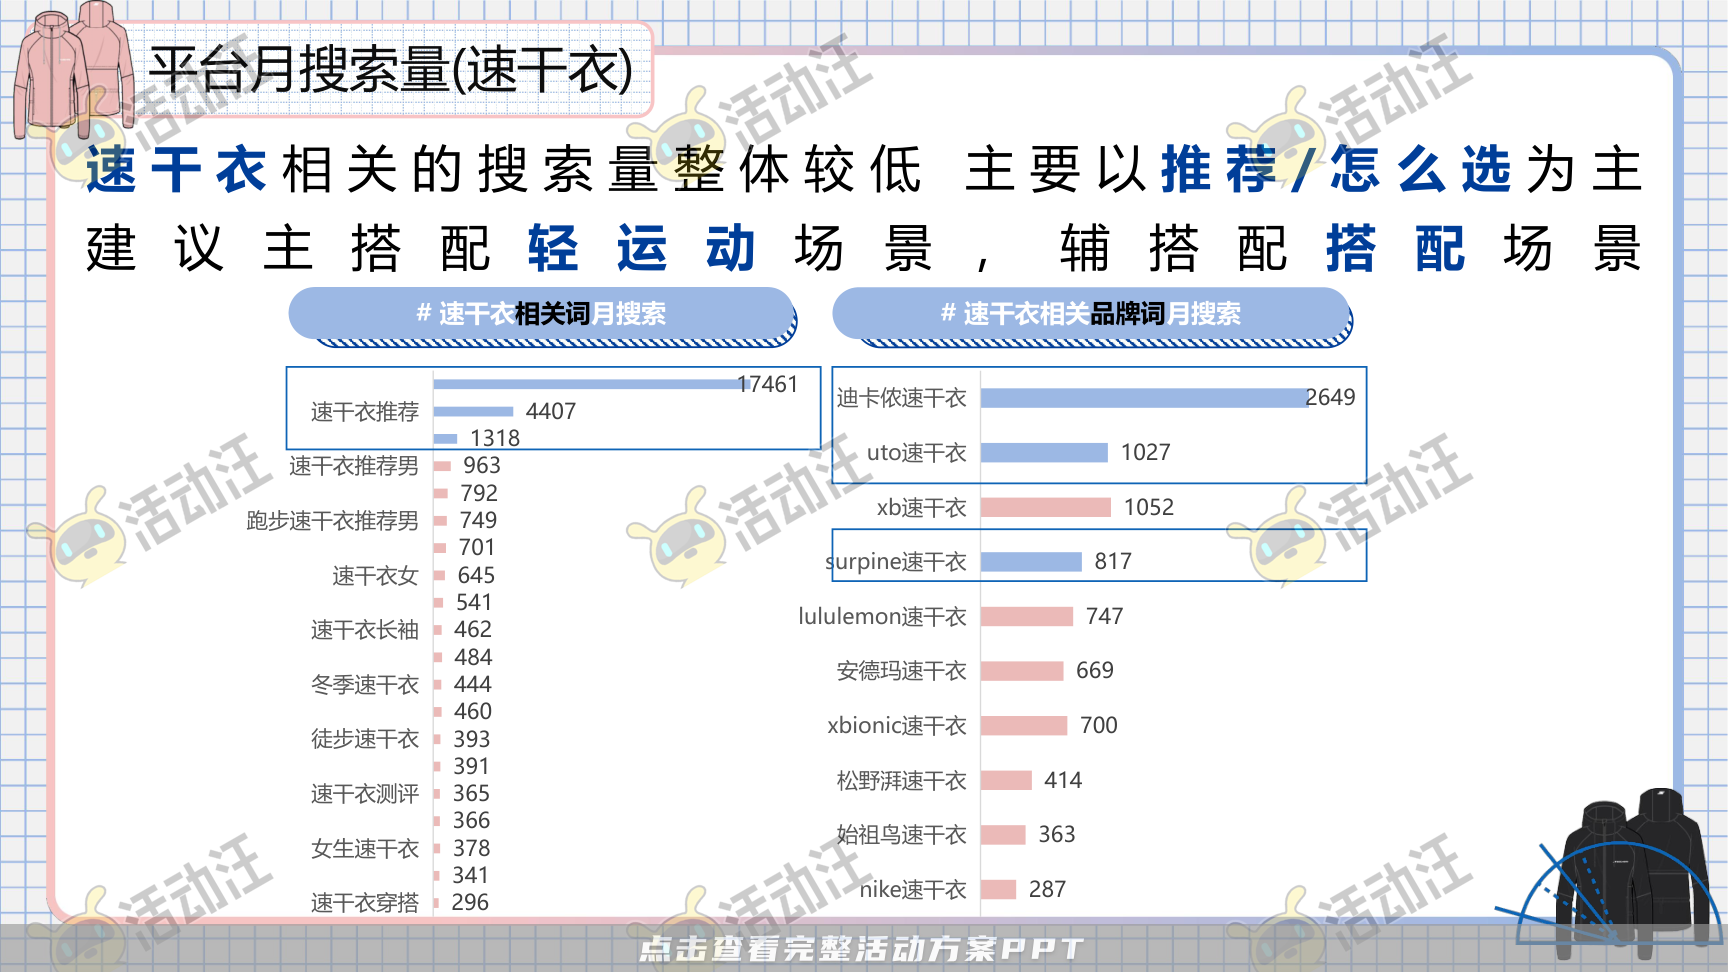This screenshot has height=972, width=1728.
Task: Click the chart label 速干衣女
Action: [375, 576]
